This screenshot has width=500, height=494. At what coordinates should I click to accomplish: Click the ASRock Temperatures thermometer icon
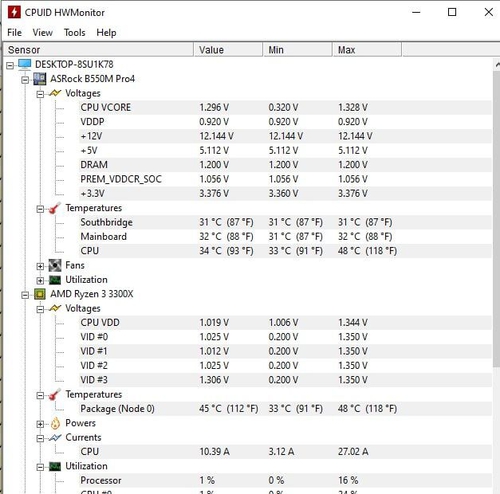click(x=55, y=208)
